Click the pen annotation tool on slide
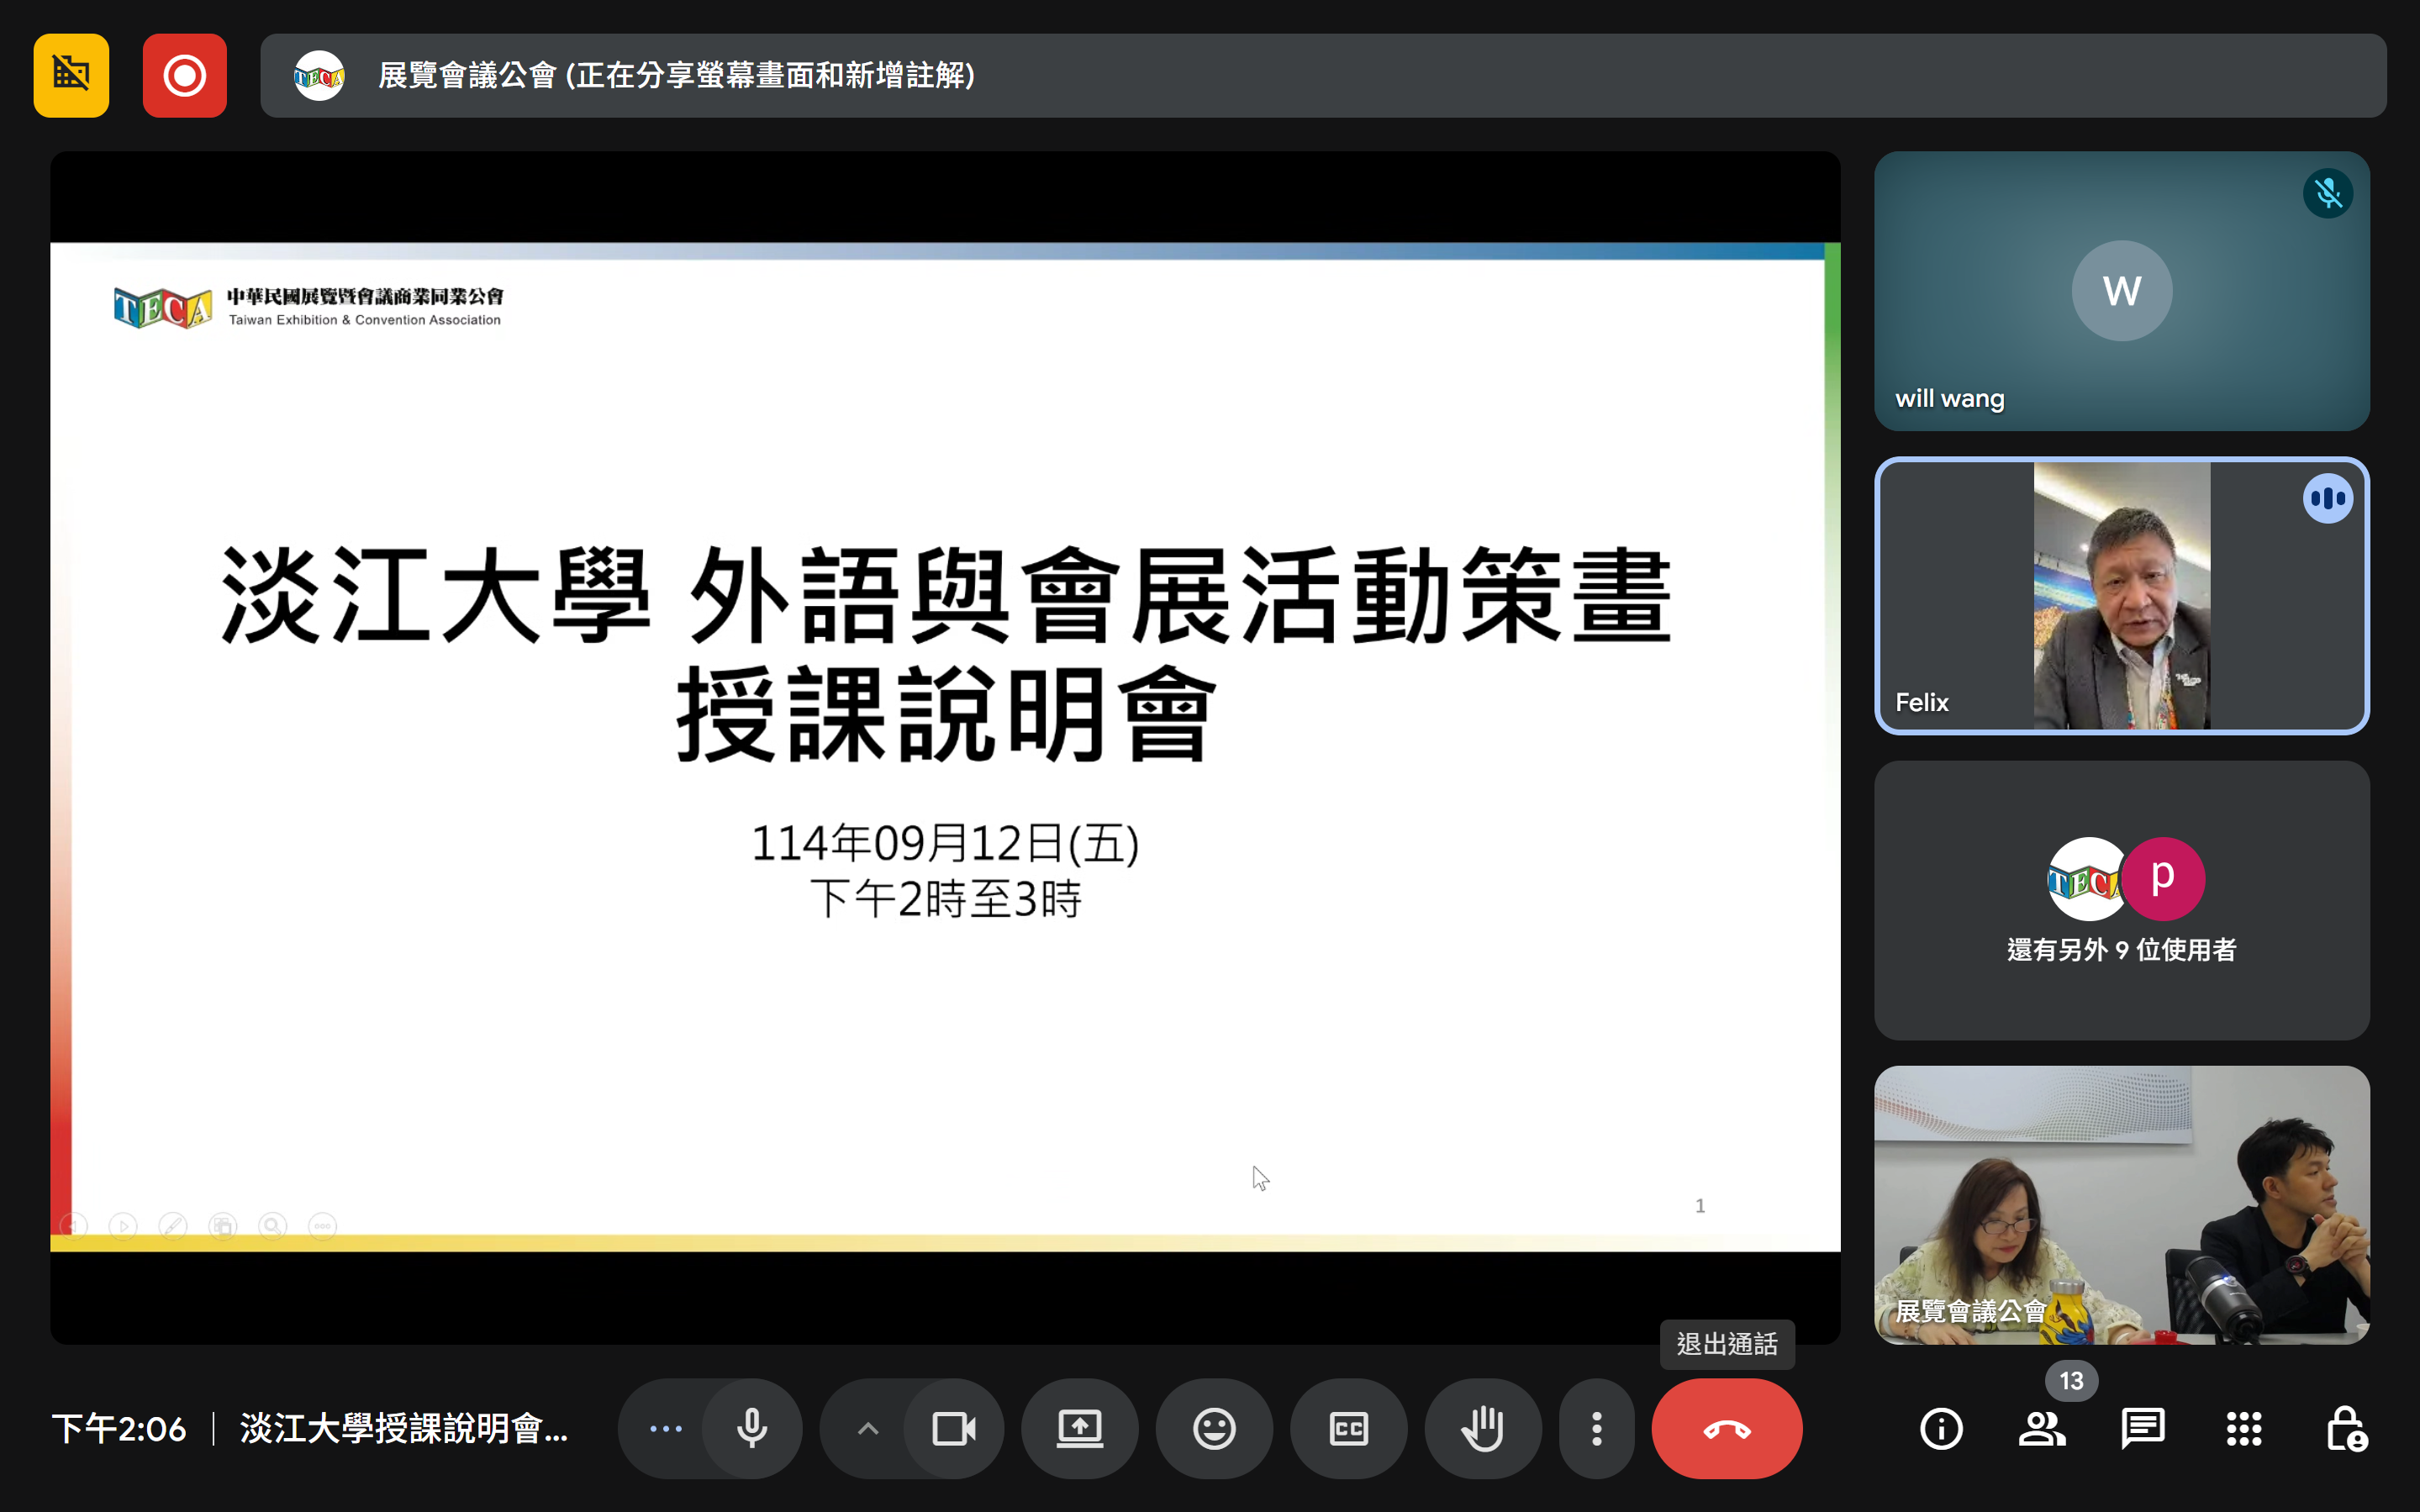 tap(173, 1226)
